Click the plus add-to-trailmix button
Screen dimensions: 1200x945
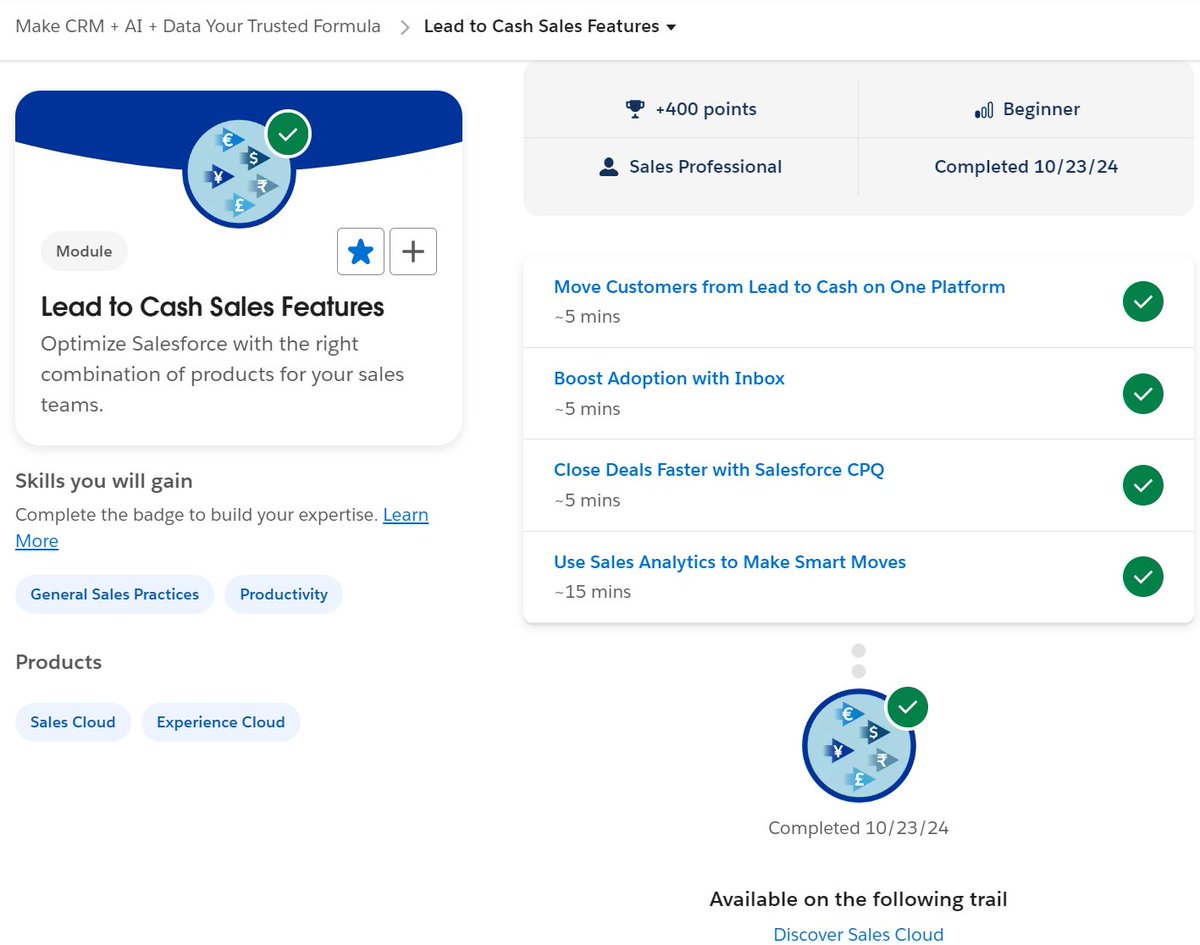tap(413, 252)
